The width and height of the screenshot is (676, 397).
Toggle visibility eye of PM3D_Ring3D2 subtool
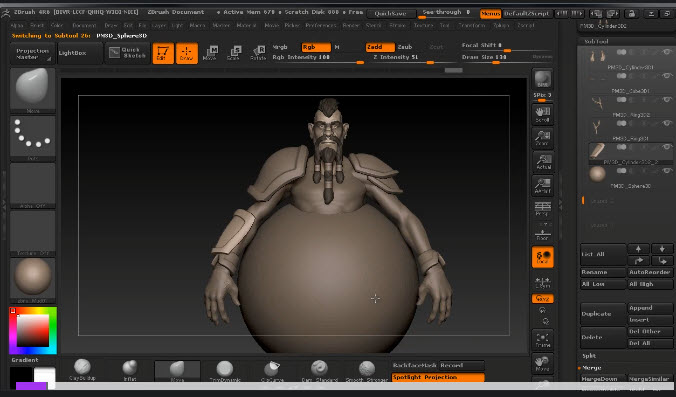tap(667, 100)
